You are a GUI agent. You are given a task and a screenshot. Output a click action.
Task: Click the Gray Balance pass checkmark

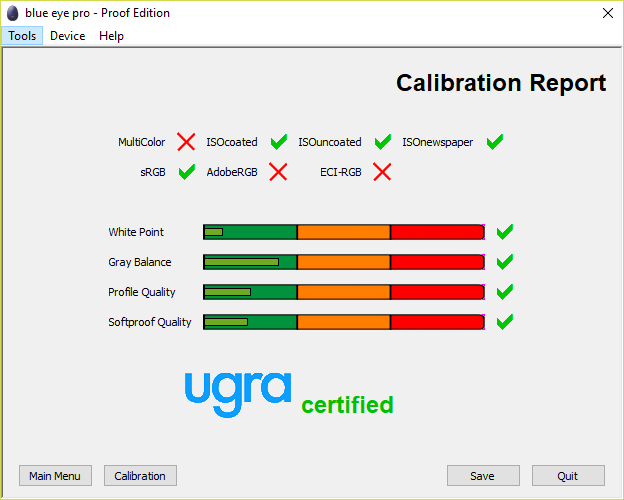point(505,262)
